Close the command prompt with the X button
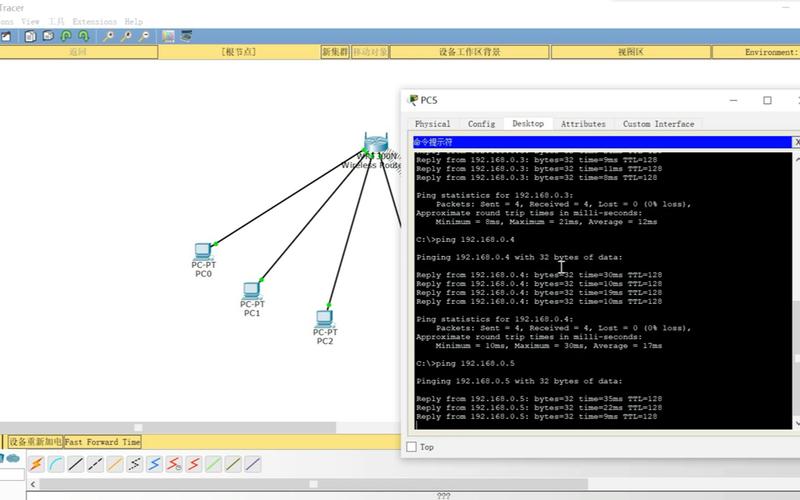The image size is (800, 500). [x=796, y=143]
